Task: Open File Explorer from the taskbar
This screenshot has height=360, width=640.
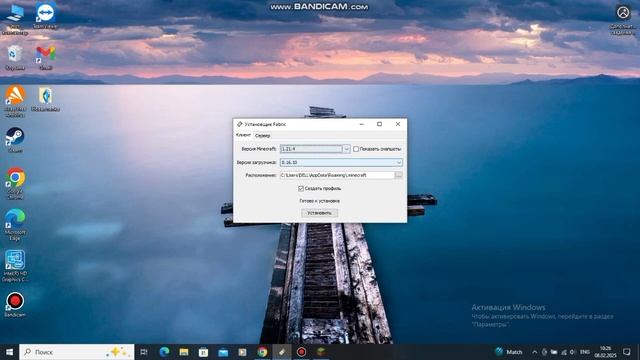Action: point(184,352)
